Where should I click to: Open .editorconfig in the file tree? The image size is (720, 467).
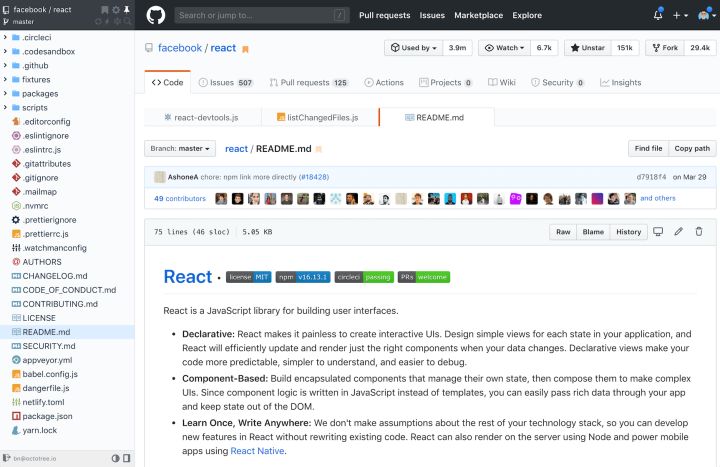[x=46, y=122]
